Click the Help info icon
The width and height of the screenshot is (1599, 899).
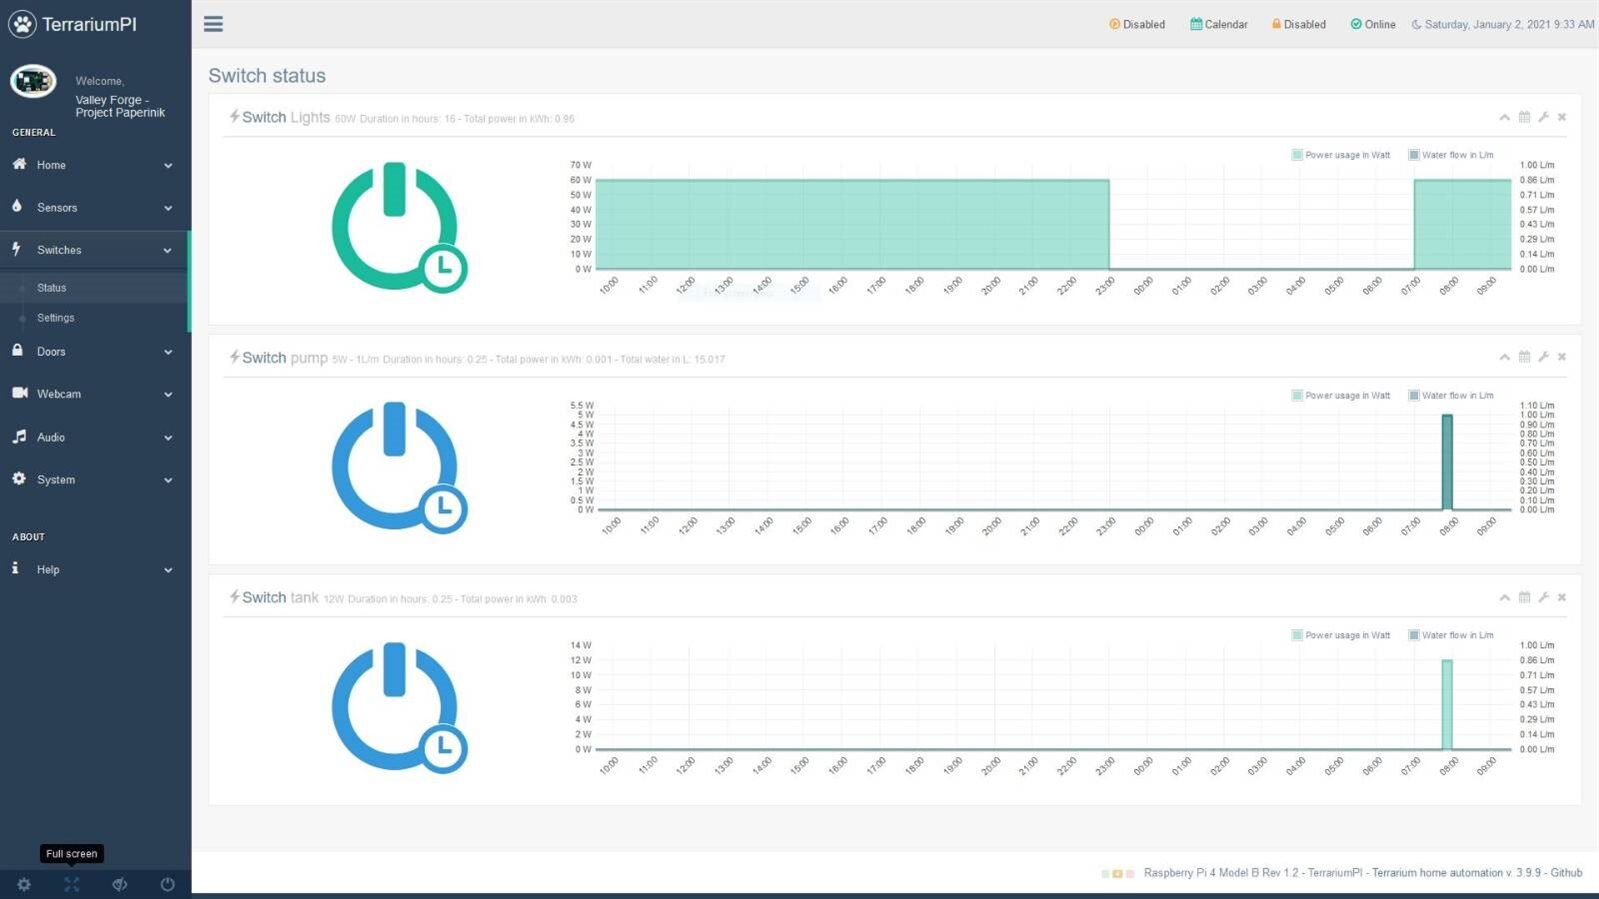point(15,568)
